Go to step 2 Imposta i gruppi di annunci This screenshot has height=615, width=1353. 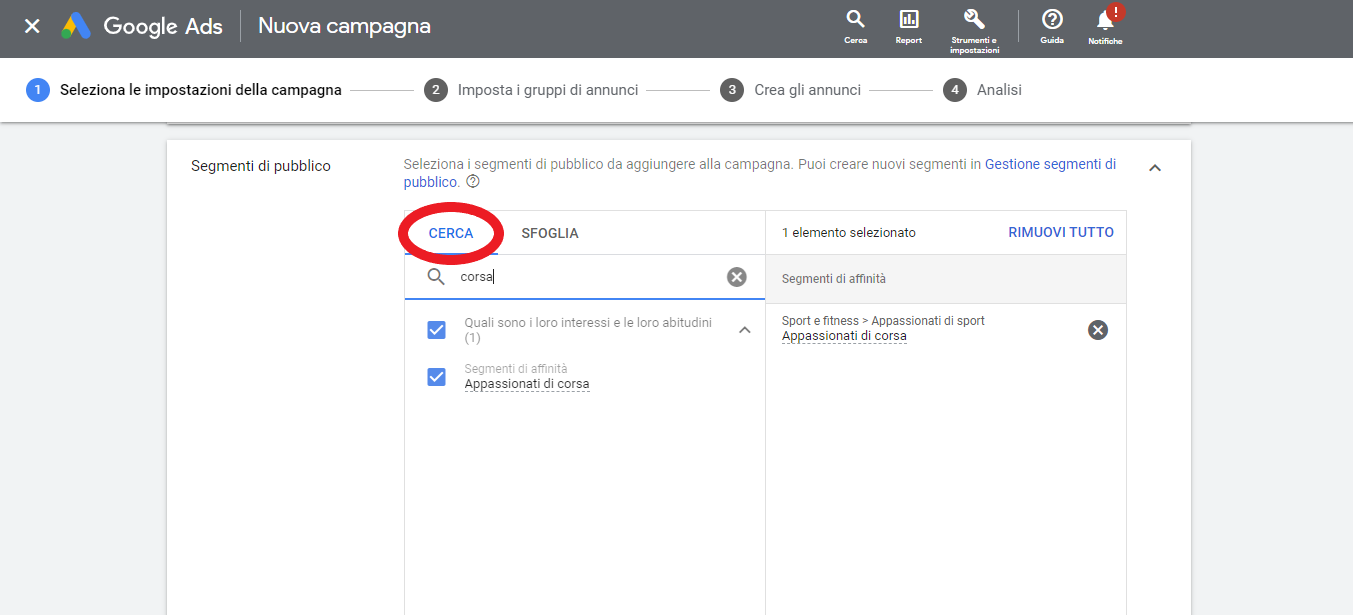coord(547,90)
